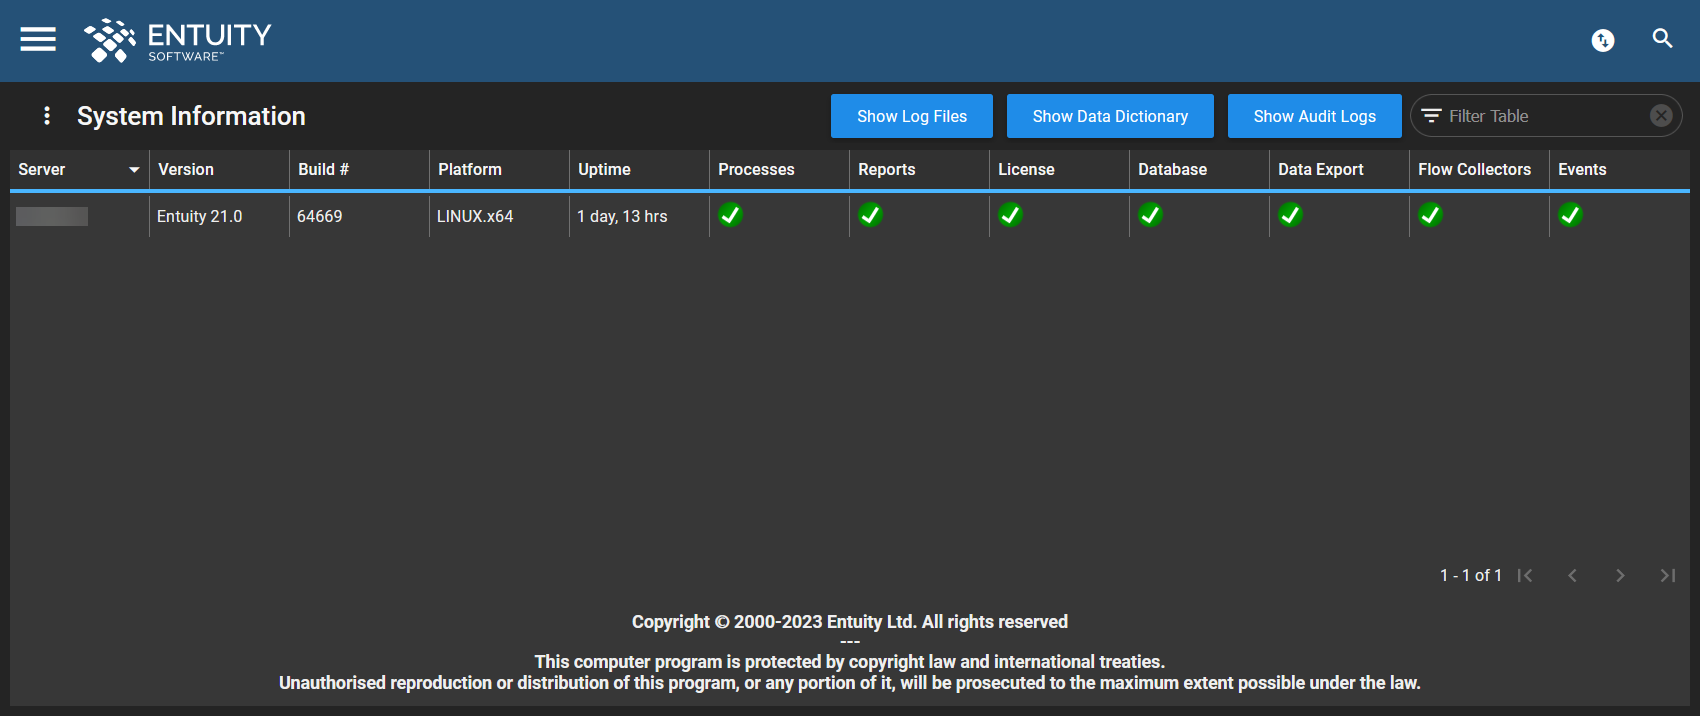
Task: Go to previous page of table
Action: pos(1572,575)
